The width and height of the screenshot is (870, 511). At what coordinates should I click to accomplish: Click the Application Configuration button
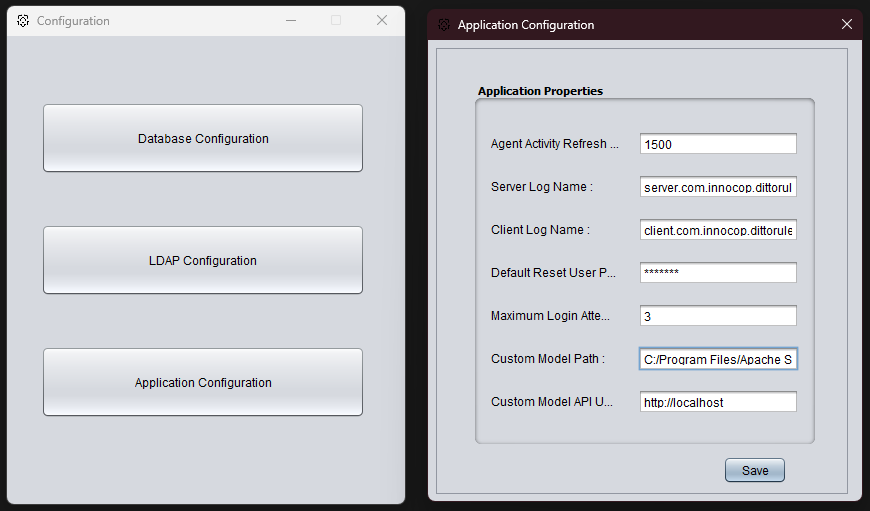pos(203,382)
